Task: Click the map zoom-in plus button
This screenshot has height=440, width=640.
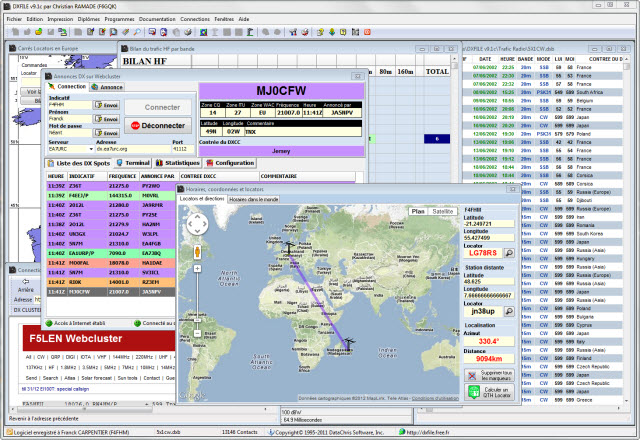Action: (197, 269)
